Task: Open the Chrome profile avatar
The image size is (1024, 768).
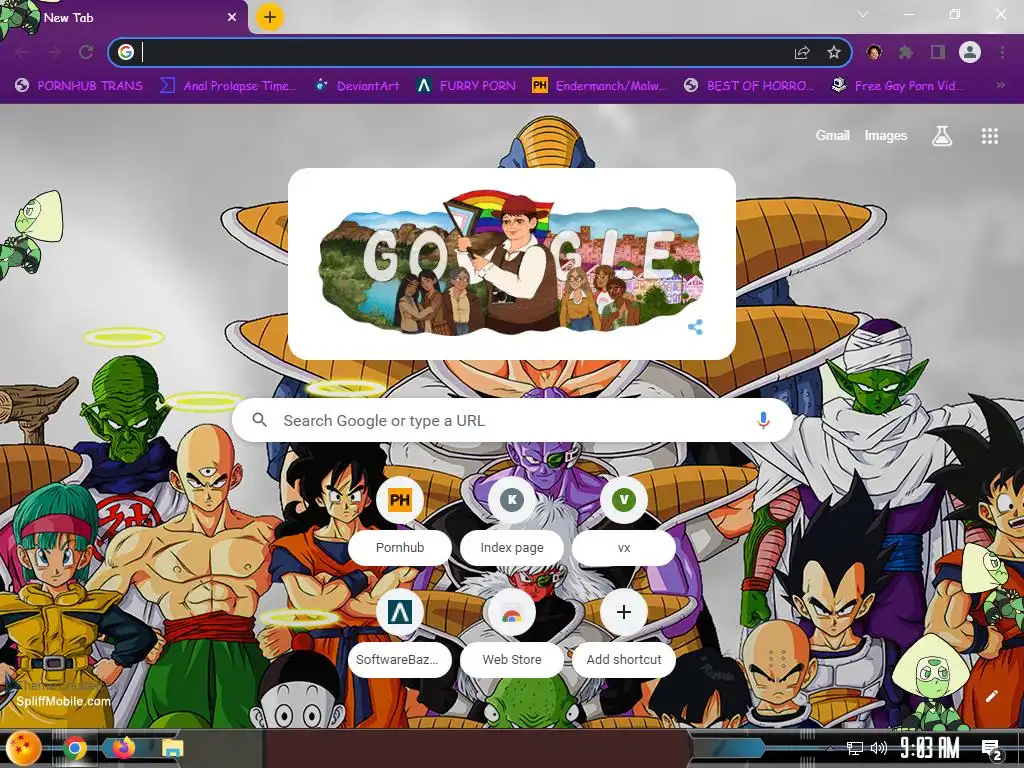Action: 970,52
